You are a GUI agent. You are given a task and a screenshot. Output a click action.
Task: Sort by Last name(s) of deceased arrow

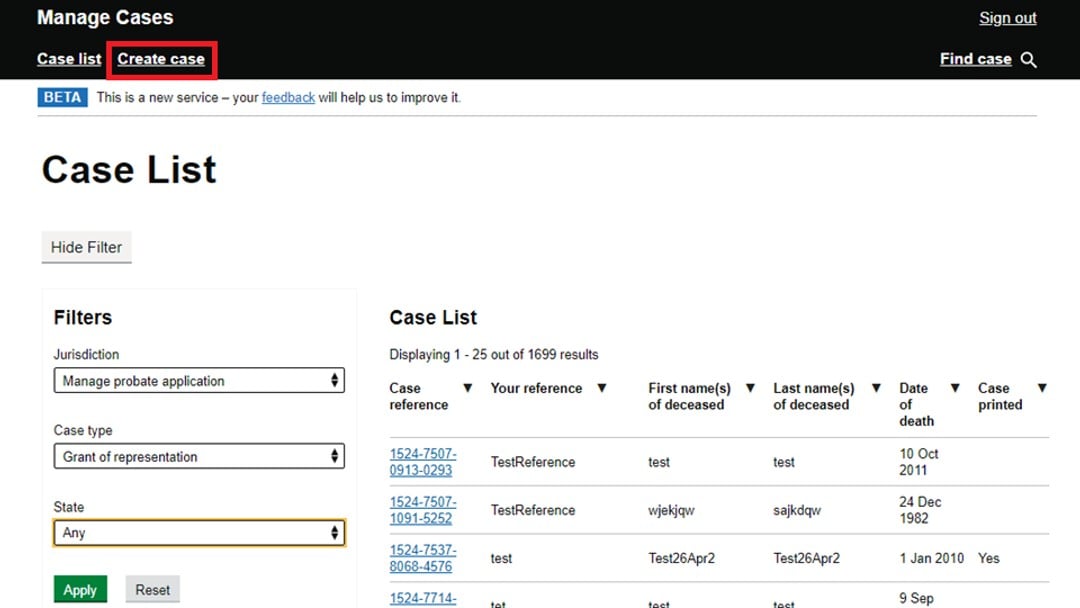(x=876, y=388)
